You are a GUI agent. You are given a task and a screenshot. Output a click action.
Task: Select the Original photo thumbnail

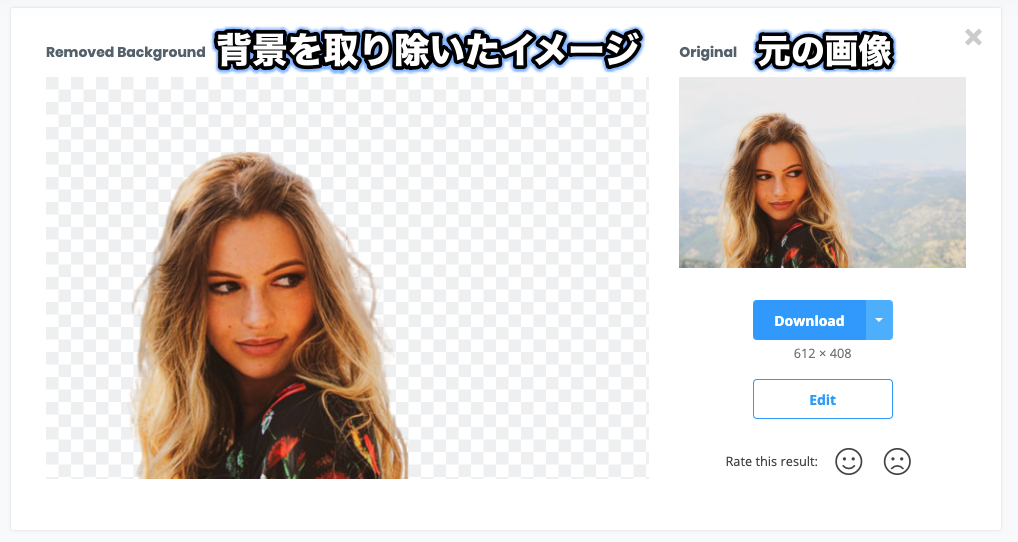point(822,172)
